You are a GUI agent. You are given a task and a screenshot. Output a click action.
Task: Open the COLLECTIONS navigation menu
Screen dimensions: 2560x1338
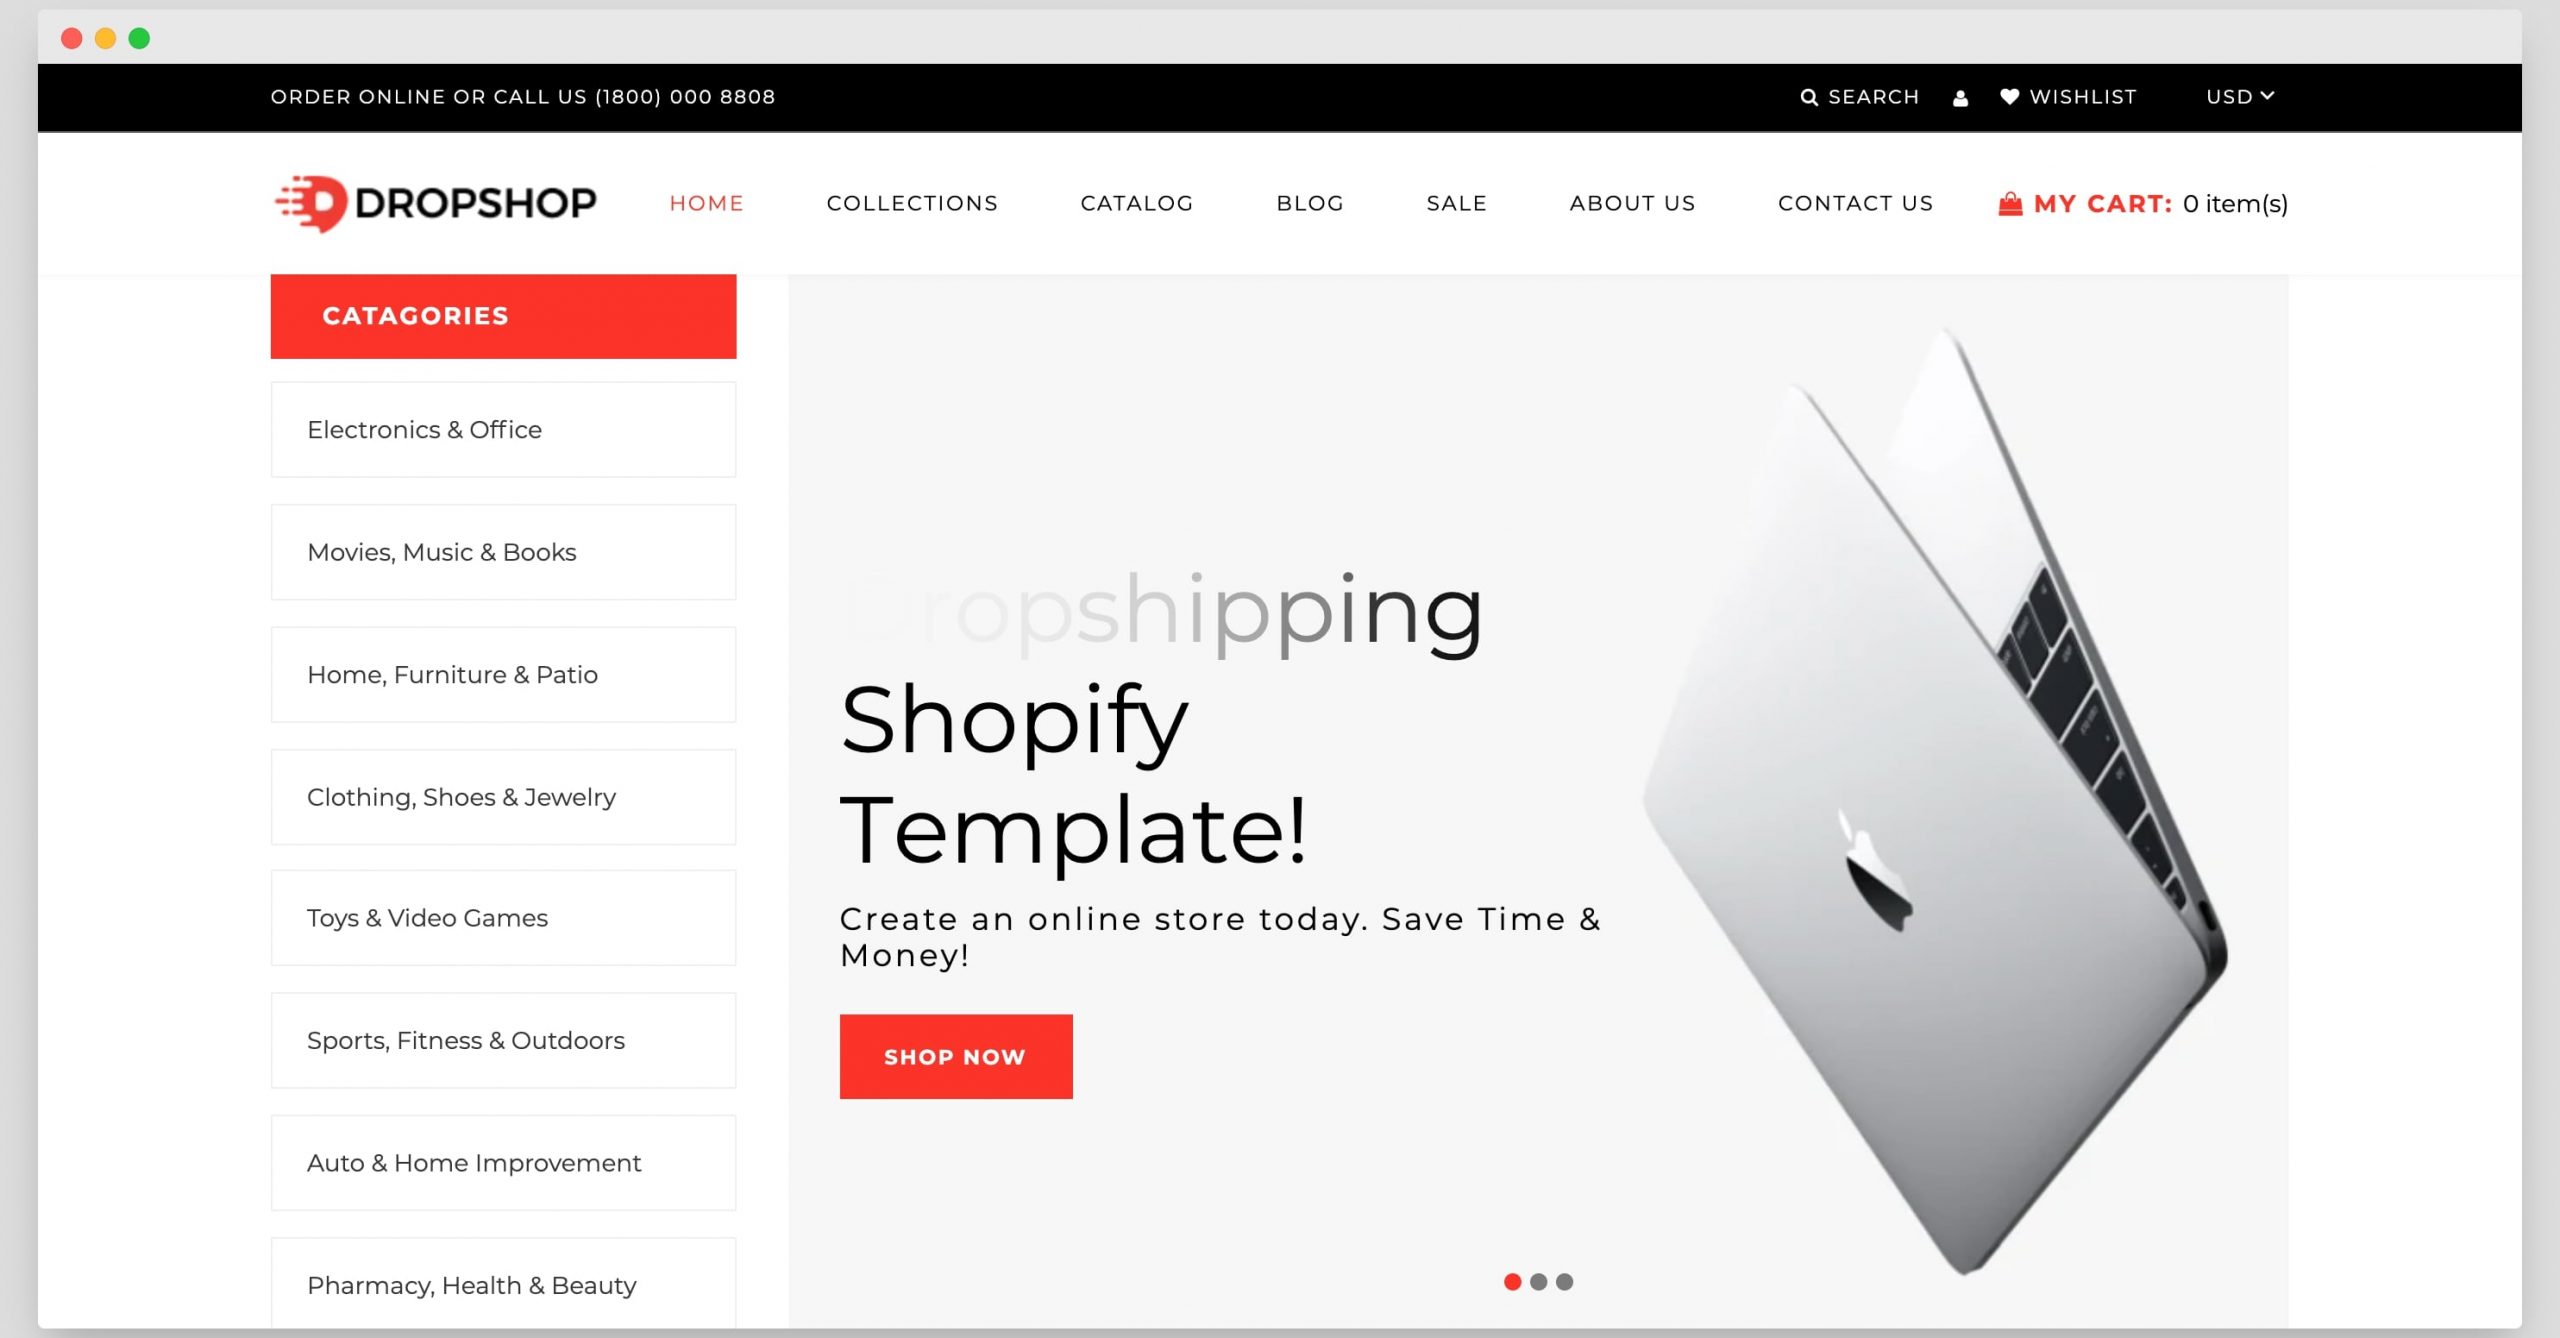coord(911,203)
